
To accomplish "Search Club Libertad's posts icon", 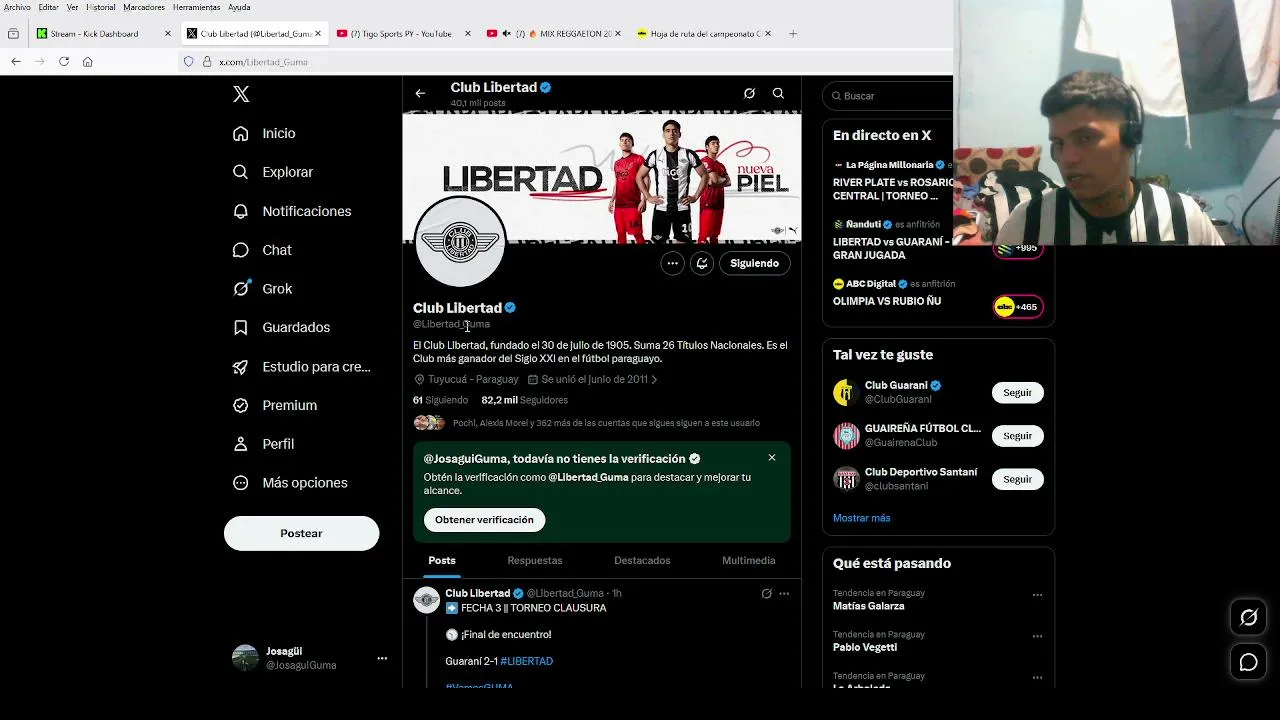I will point(778,93).
